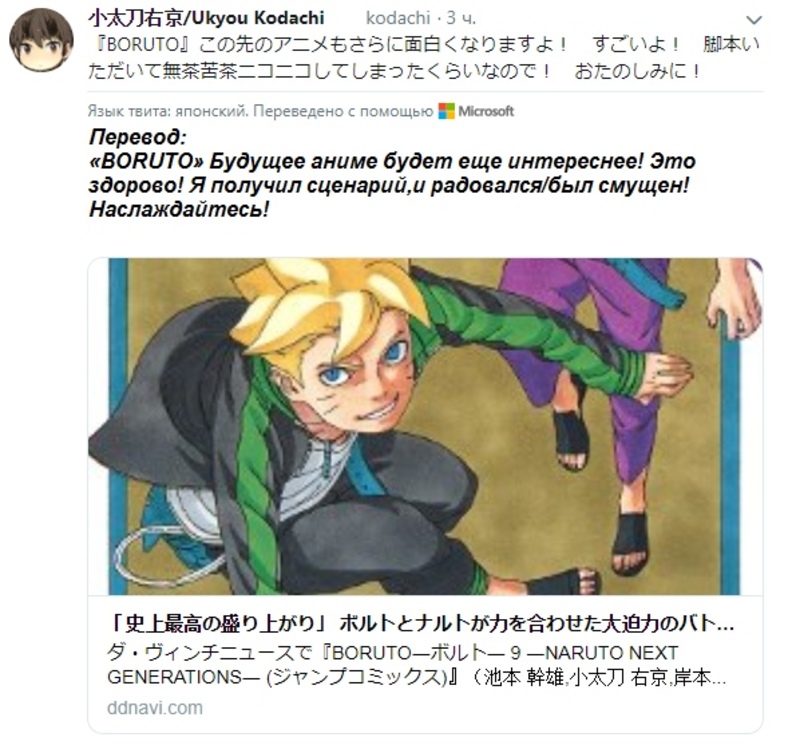Open the tweet timestamp '3 ч.'
Viewport: 800px width, 745px height.
(x=461, y=18)
